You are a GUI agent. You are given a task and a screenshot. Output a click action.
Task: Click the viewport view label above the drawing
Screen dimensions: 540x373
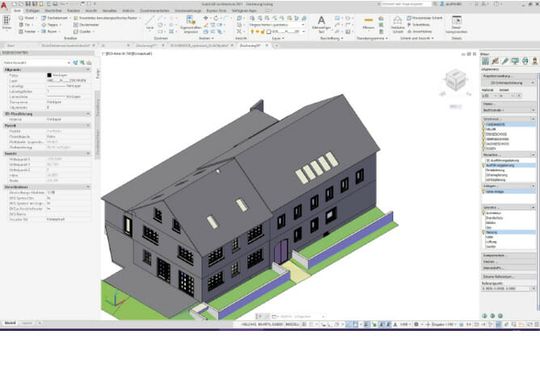pos(128,54)
